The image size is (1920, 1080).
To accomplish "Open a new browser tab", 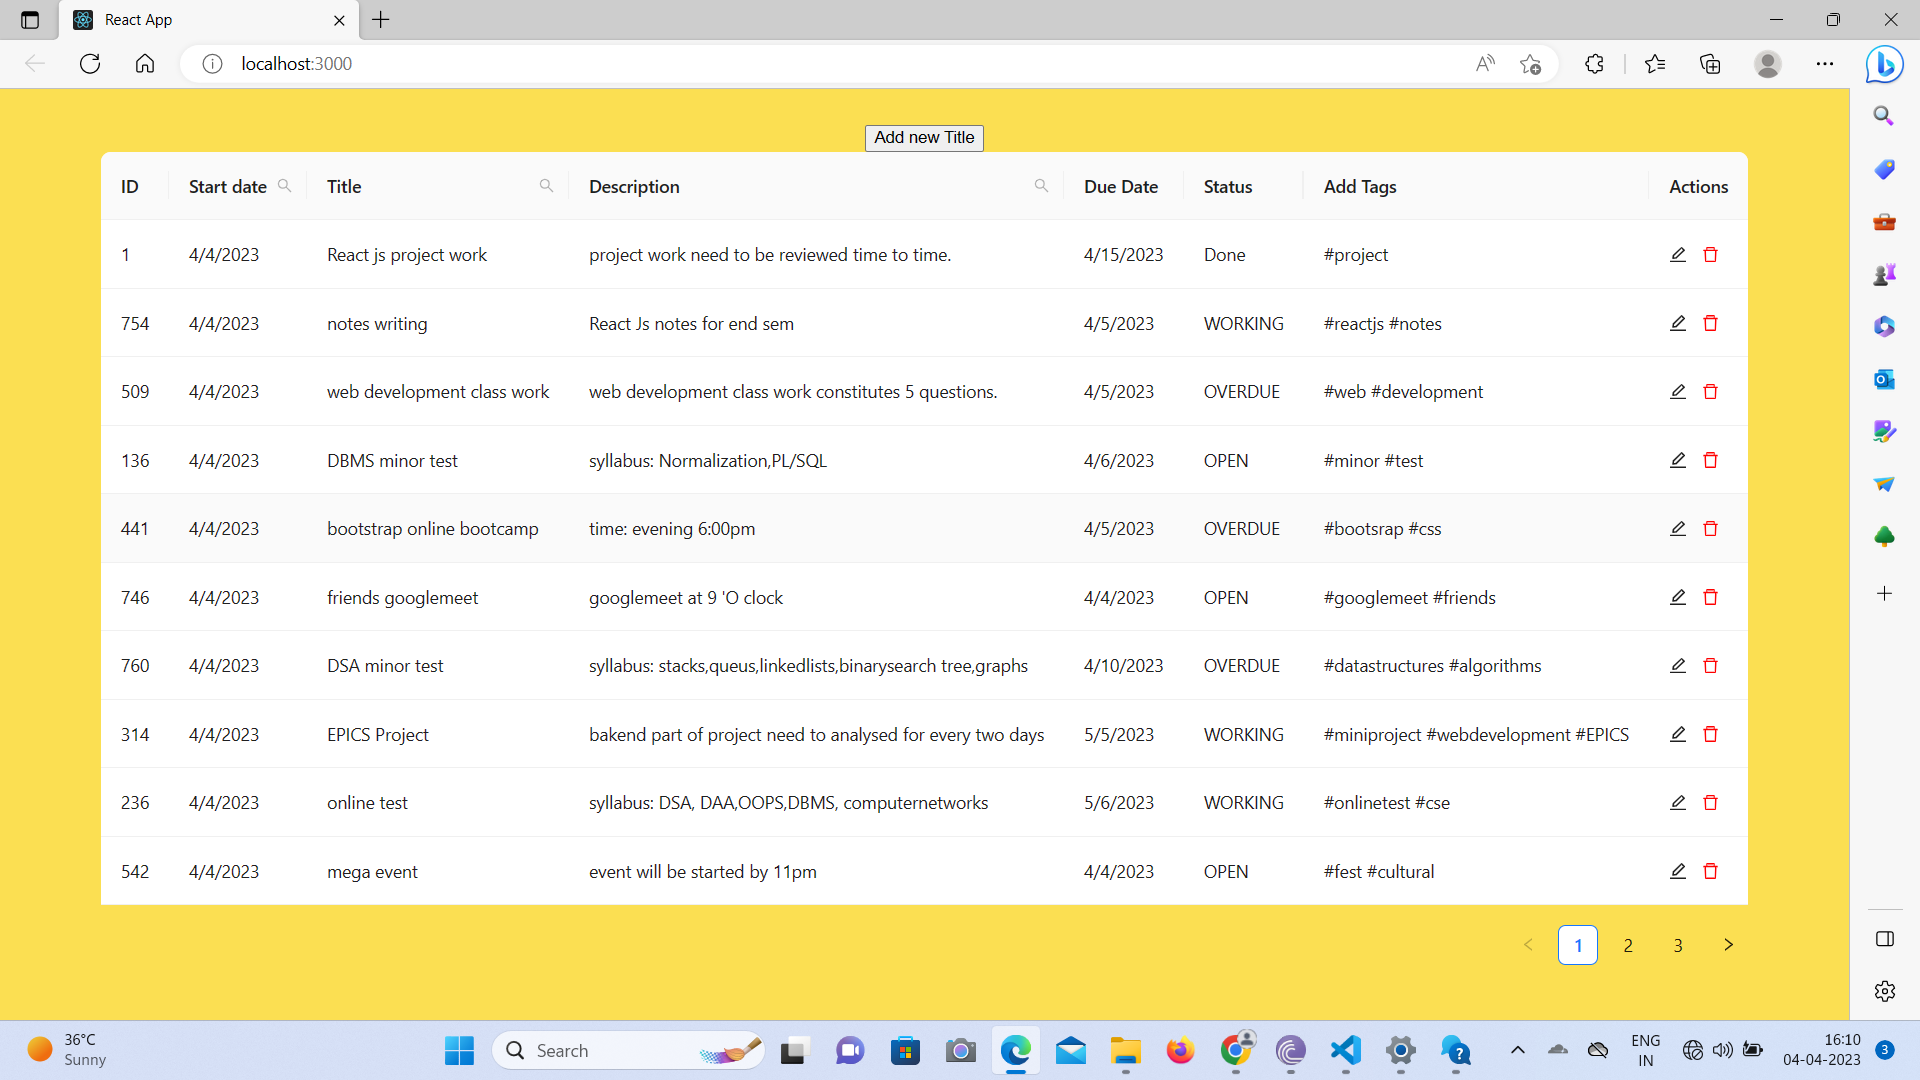I will point(380,20).
